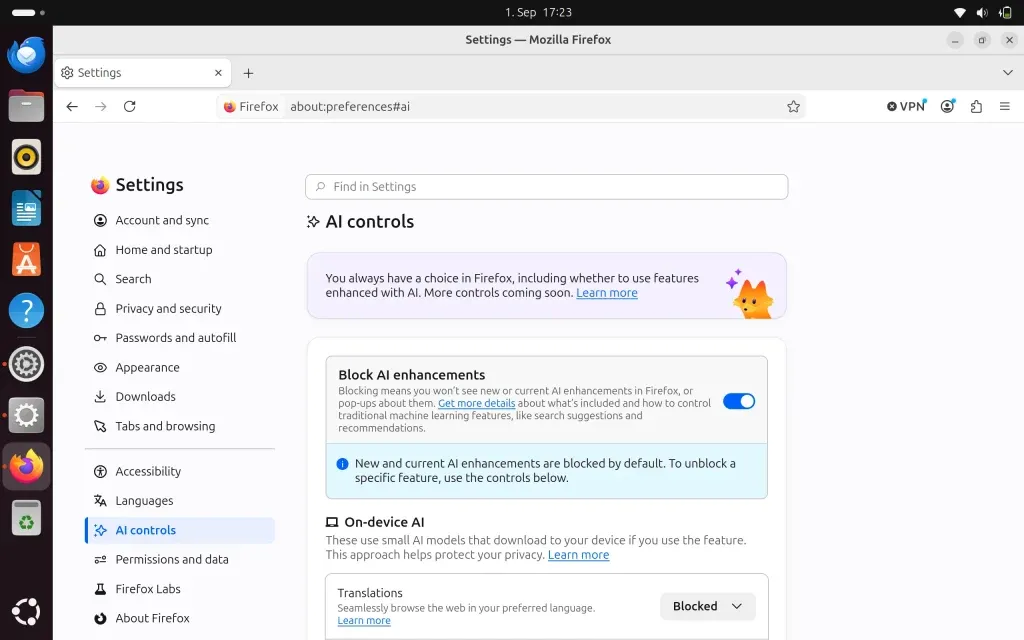The width and height of the screenshot is (1024, 640).
Task: Go to Passwords and autofill
Action: tap(180, 338)
